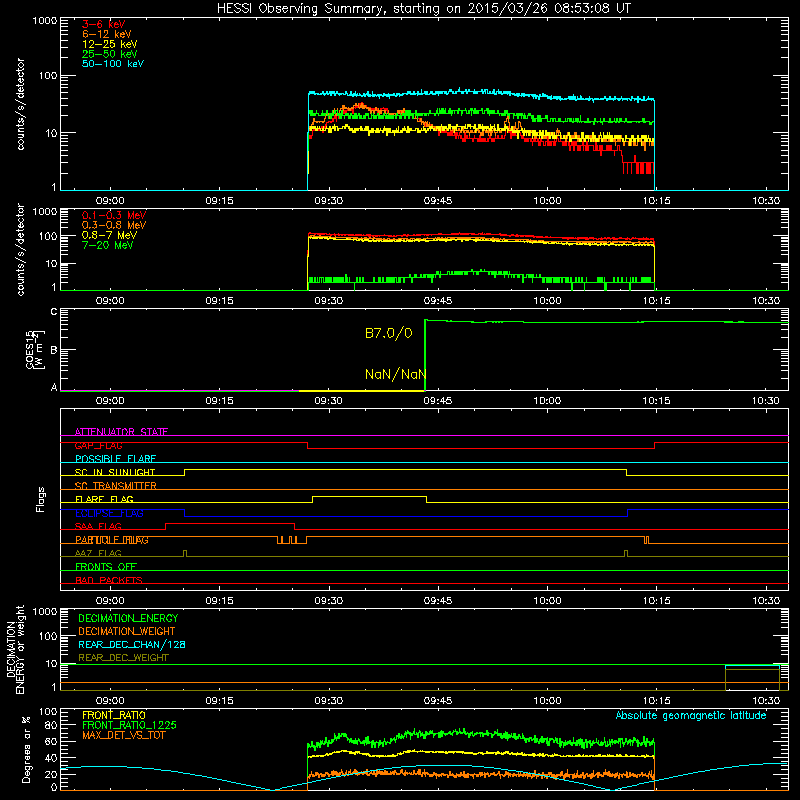Screen dimensions: 800x800
Task: Select the "Absolute geomagnetic latitude" label
Action: point(691,715)
